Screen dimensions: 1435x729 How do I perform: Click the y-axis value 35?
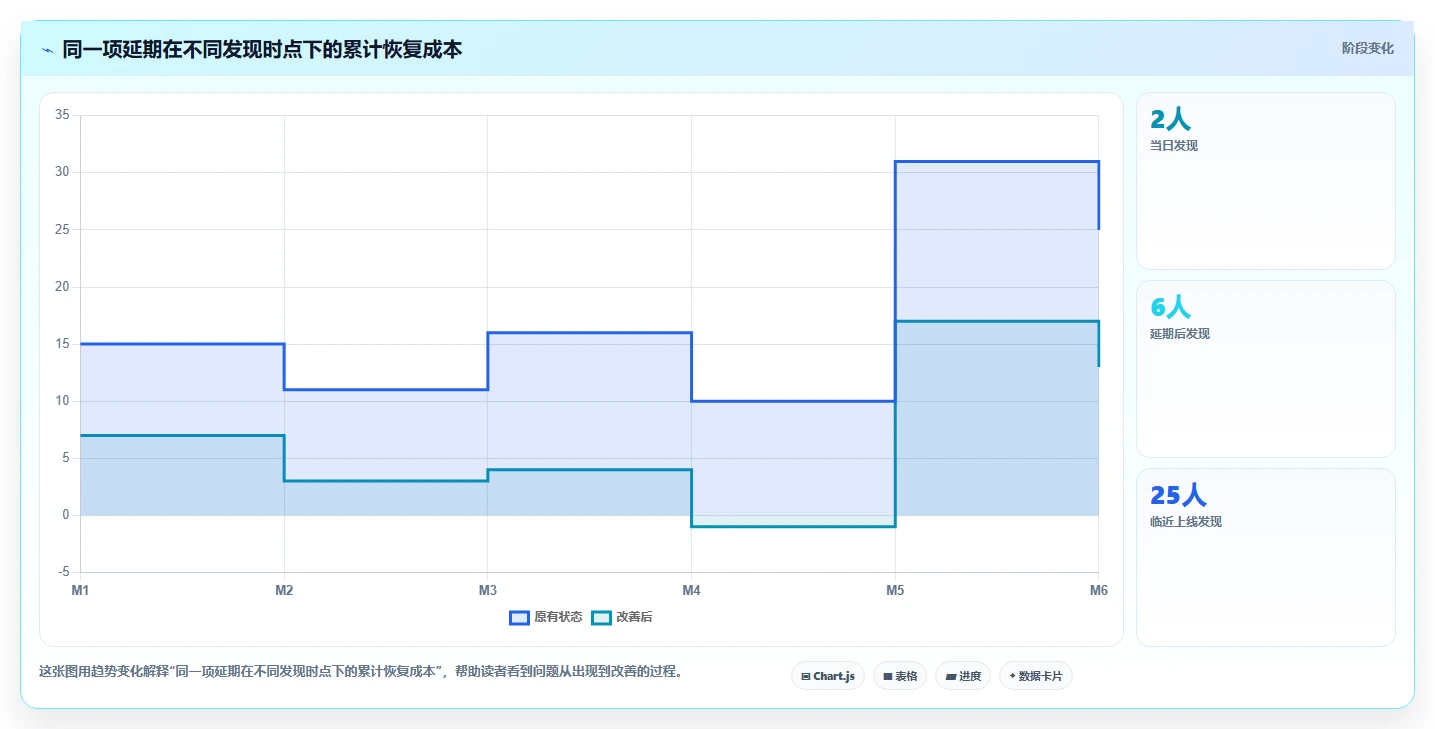coord(62,115)
